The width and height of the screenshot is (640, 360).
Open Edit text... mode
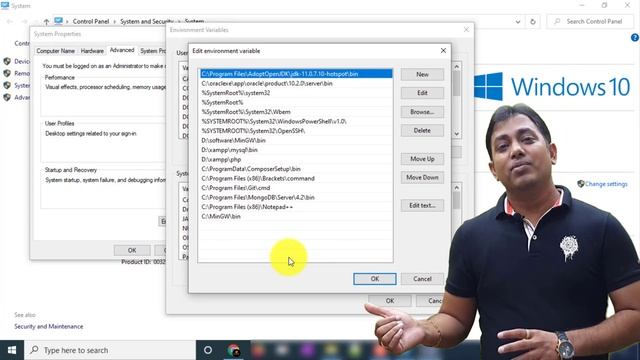pyautogui.click(x=422, y=205)
